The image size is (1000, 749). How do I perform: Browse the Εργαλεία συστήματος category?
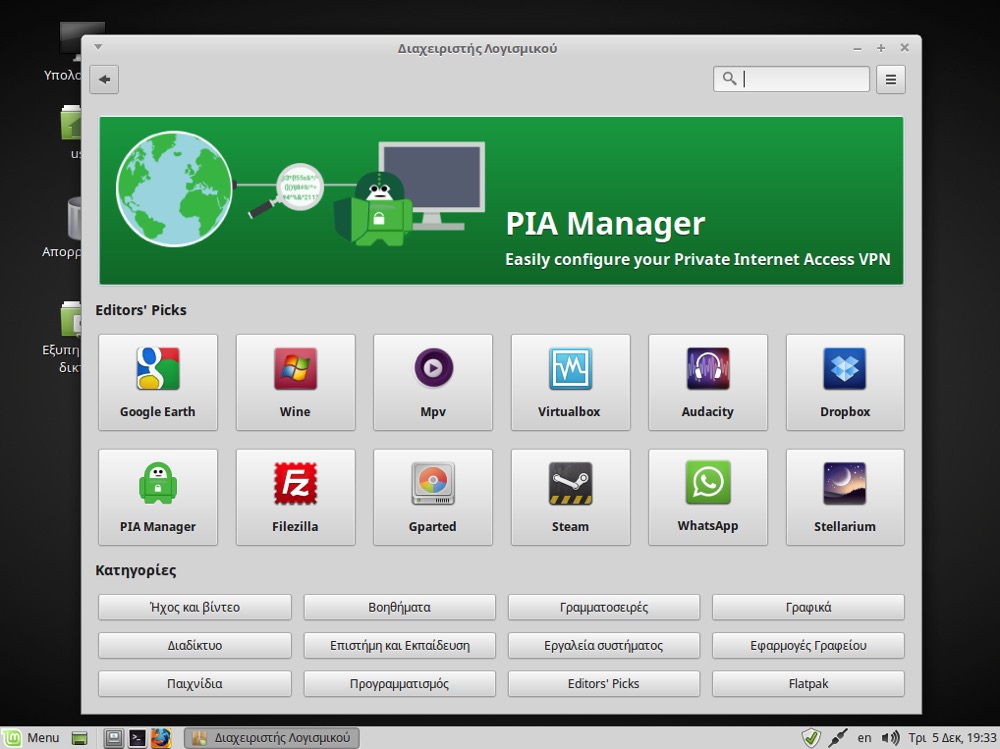(603, 646)
